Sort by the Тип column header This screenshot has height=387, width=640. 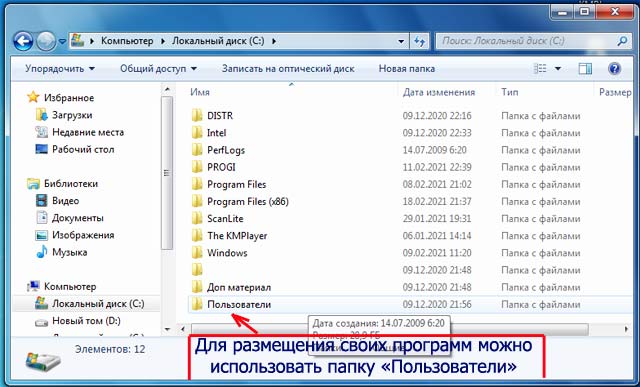click(x=510, y=92)
